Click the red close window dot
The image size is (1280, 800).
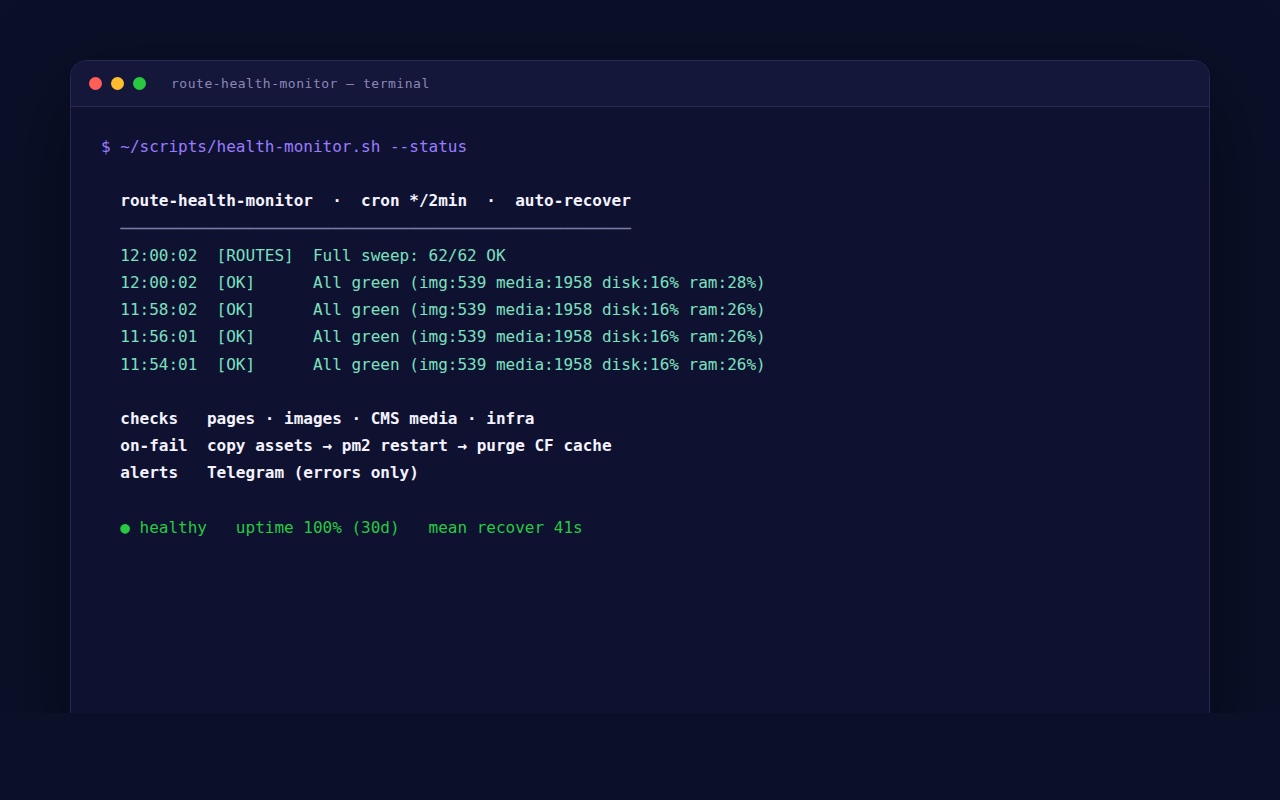(x=95, y=84)
